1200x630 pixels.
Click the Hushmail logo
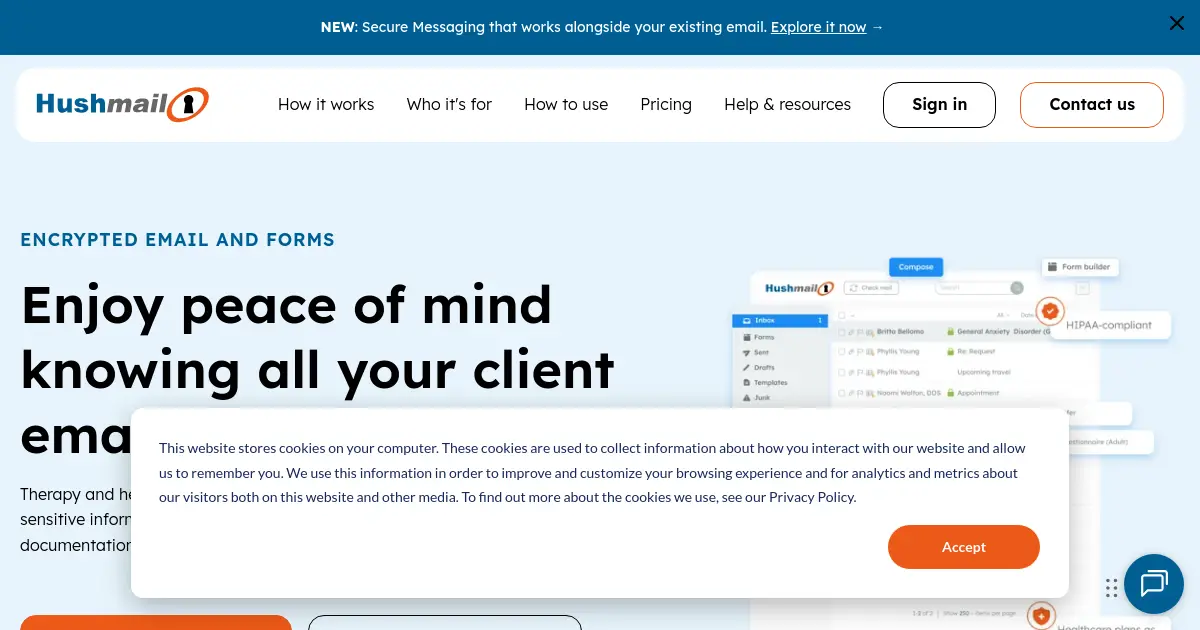click(x=122, y=104)
